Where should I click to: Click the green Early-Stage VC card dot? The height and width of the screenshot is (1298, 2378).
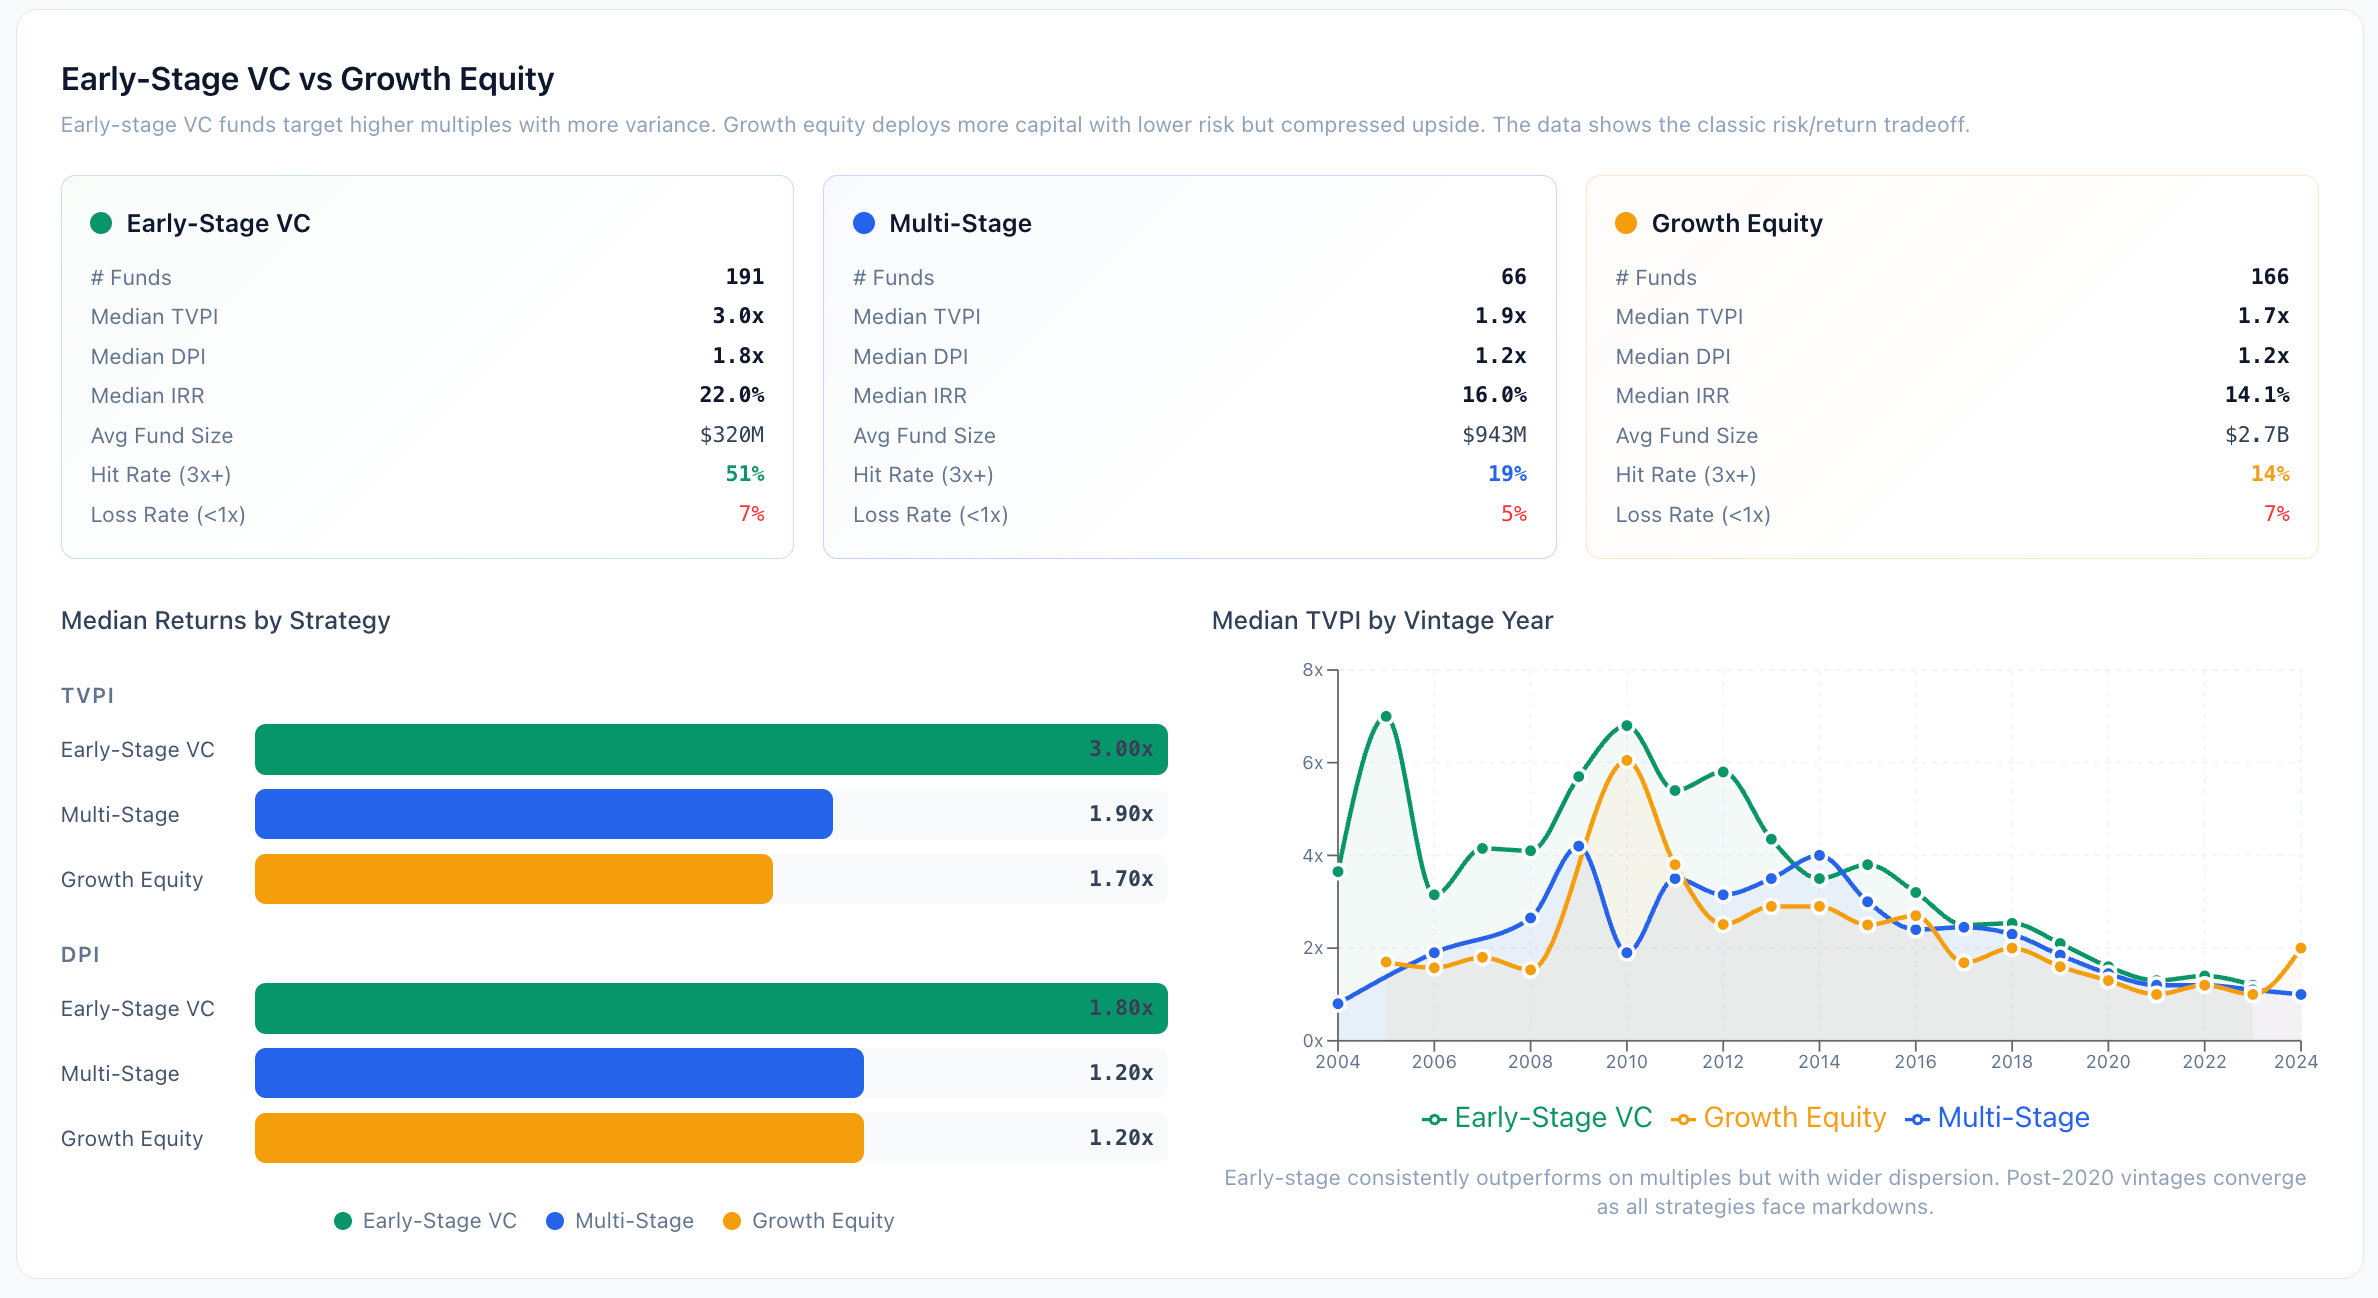[x=101, y=223]
